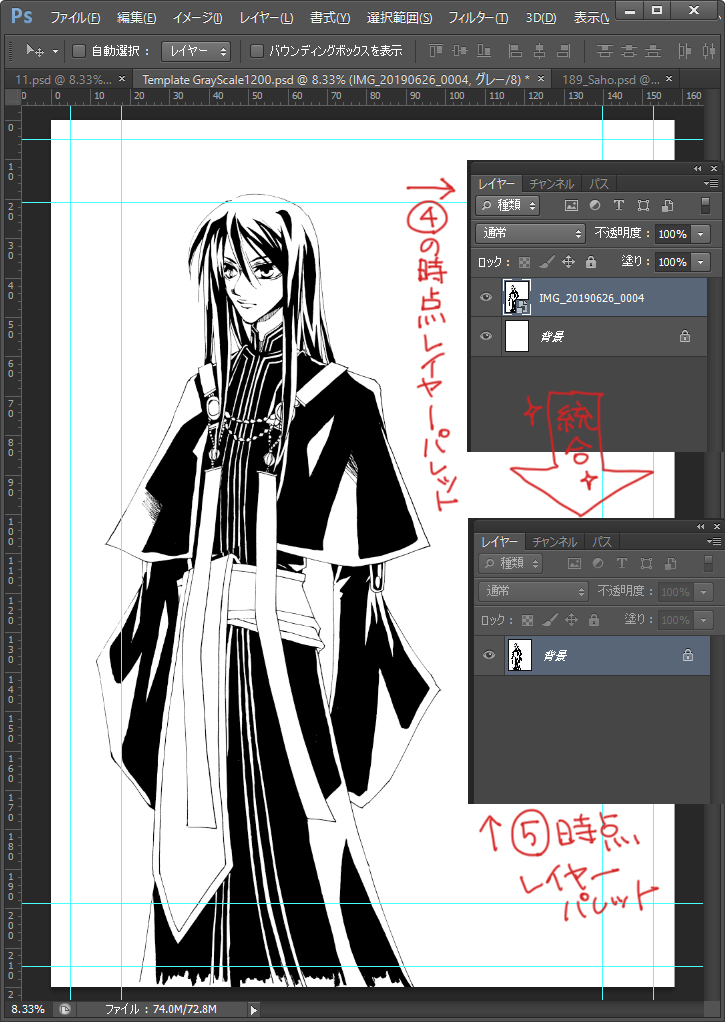This screenshot has width=725, height=1022.
Task: Click the align horizontal centers icon
Action: [539, 50]
